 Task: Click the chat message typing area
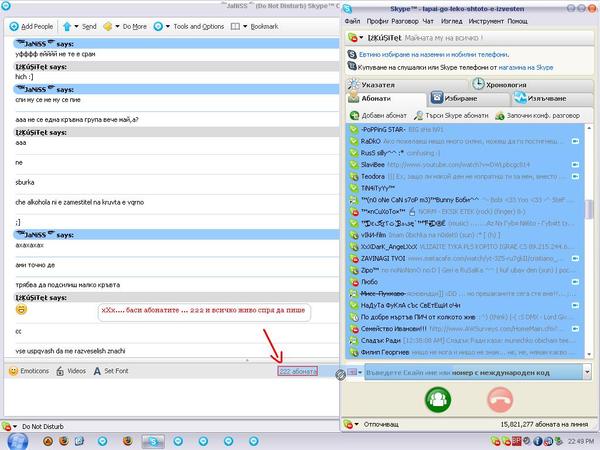pyautogui.click(x=171, y=398)
